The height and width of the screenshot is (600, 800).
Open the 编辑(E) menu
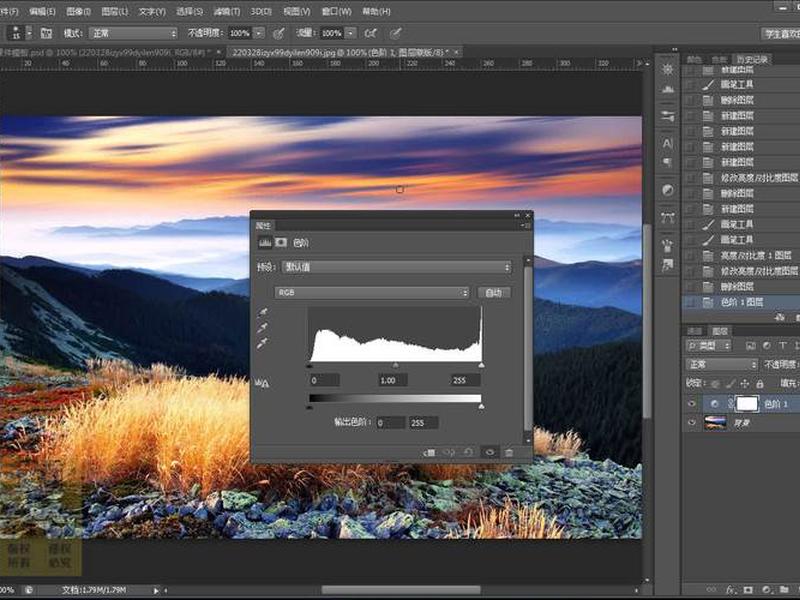[x=42, y=11]
